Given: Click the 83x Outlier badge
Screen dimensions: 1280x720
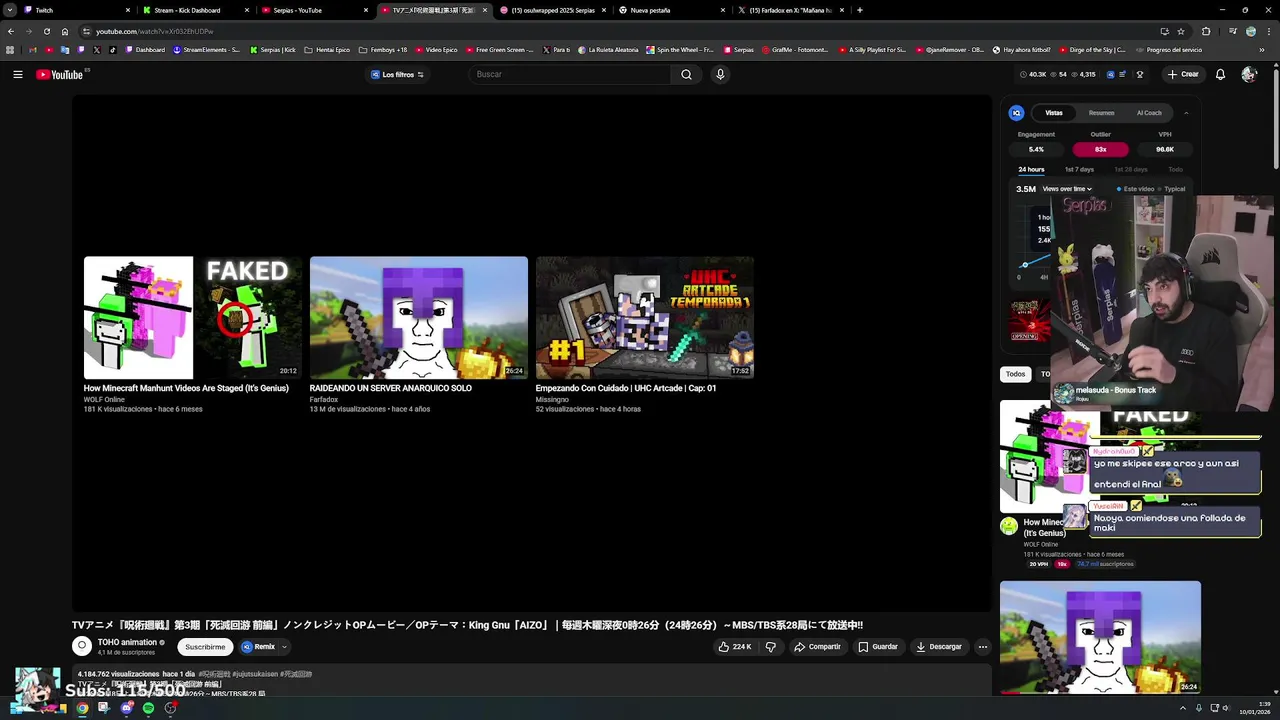Looking at the screenshot, I should pos(1100,149).
